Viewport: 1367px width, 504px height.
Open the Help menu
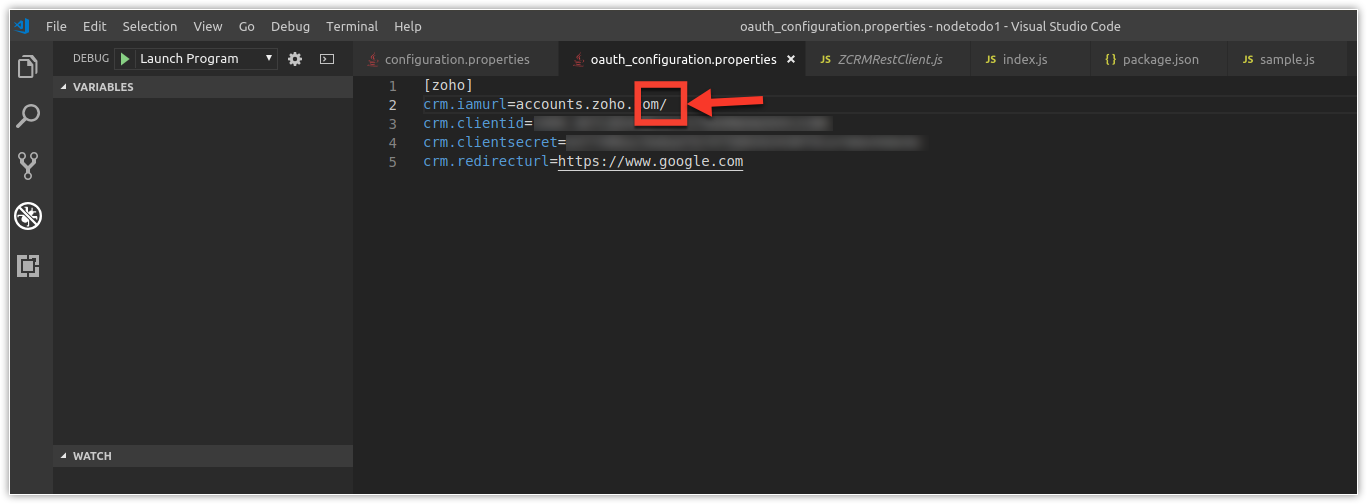click(408, 26)
